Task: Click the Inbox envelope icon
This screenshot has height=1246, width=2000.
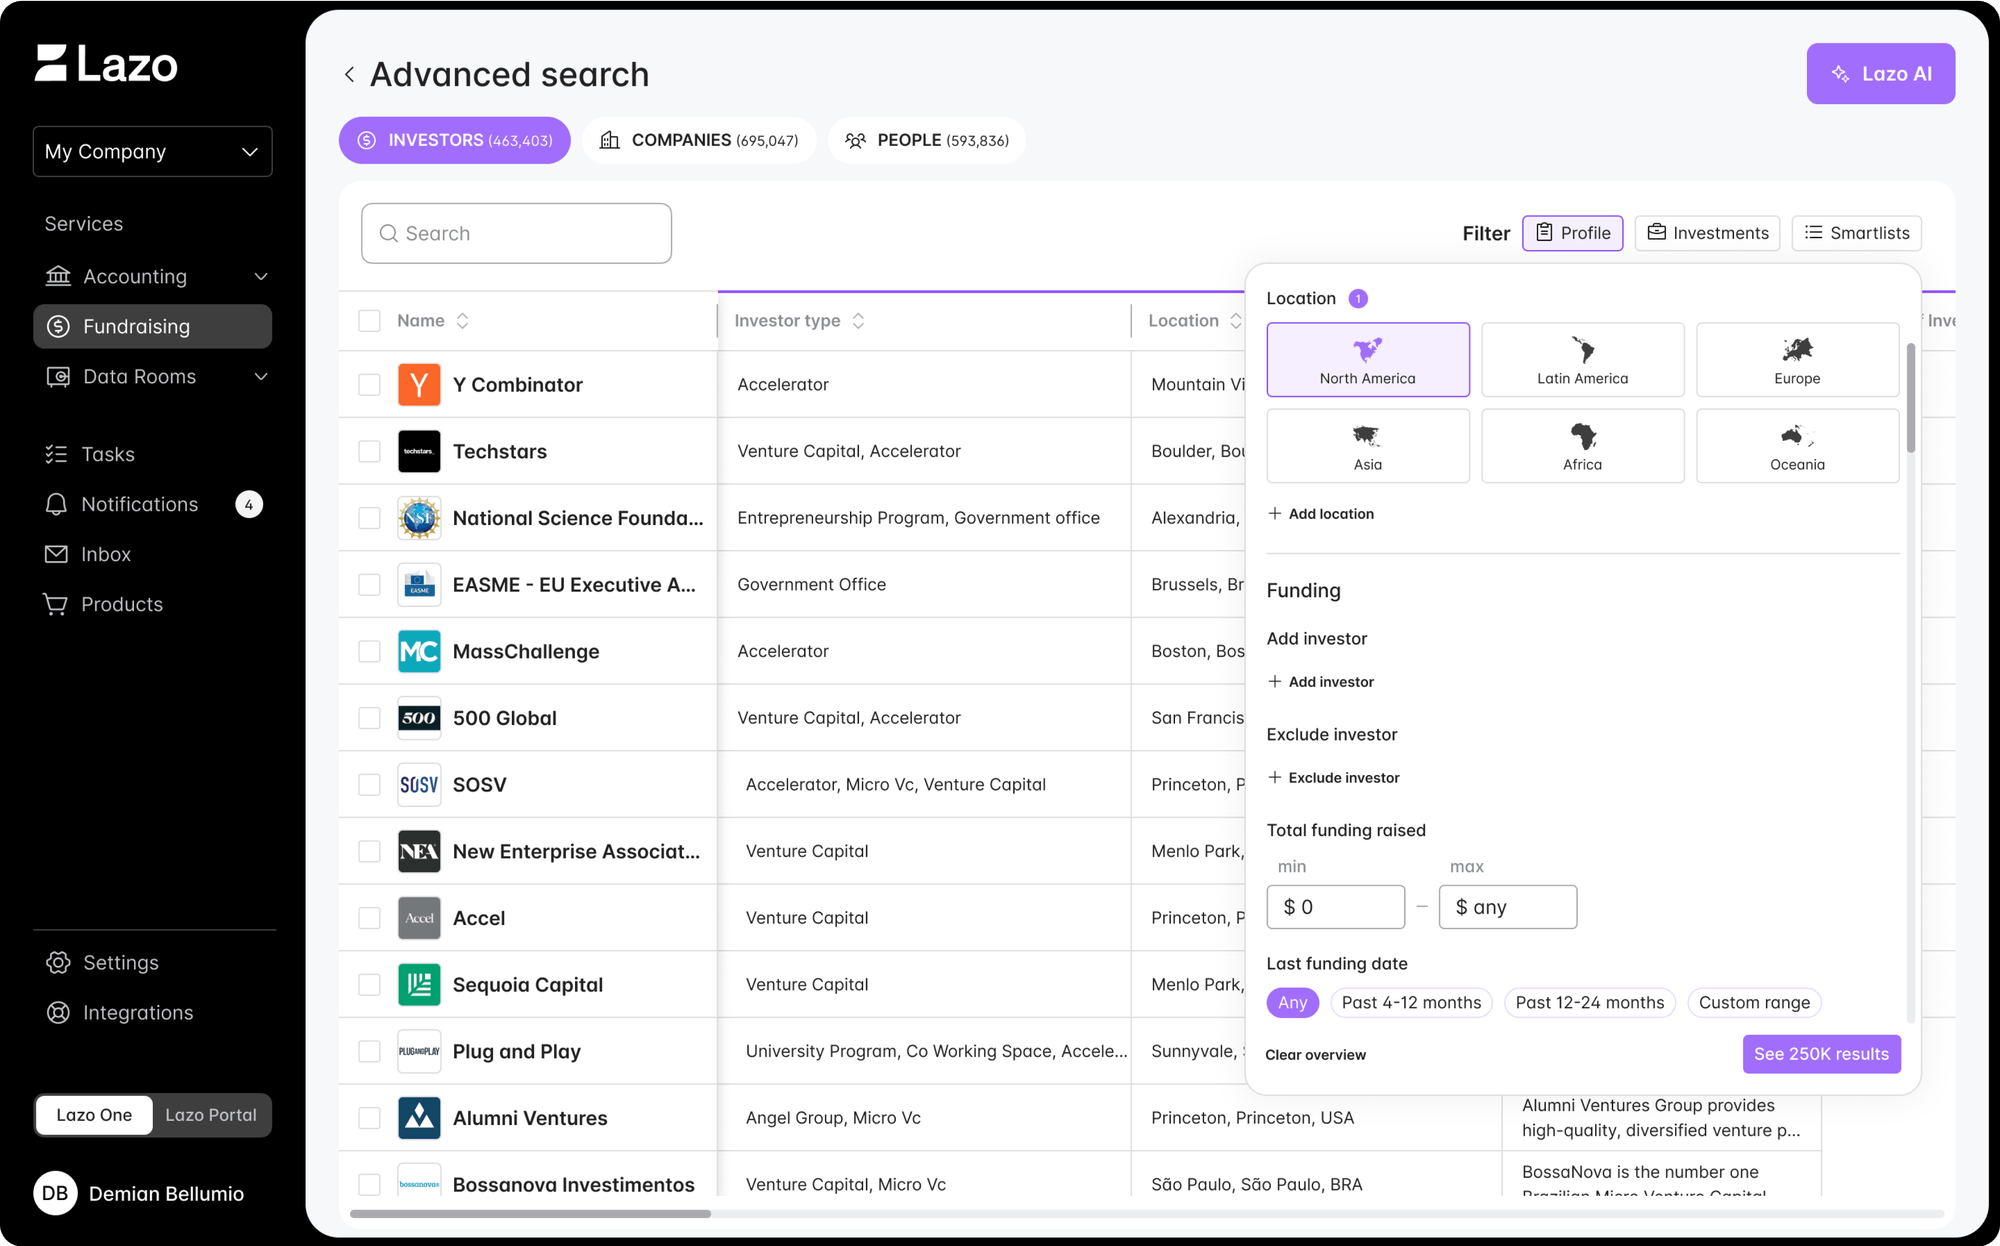Action: (57, 554)
